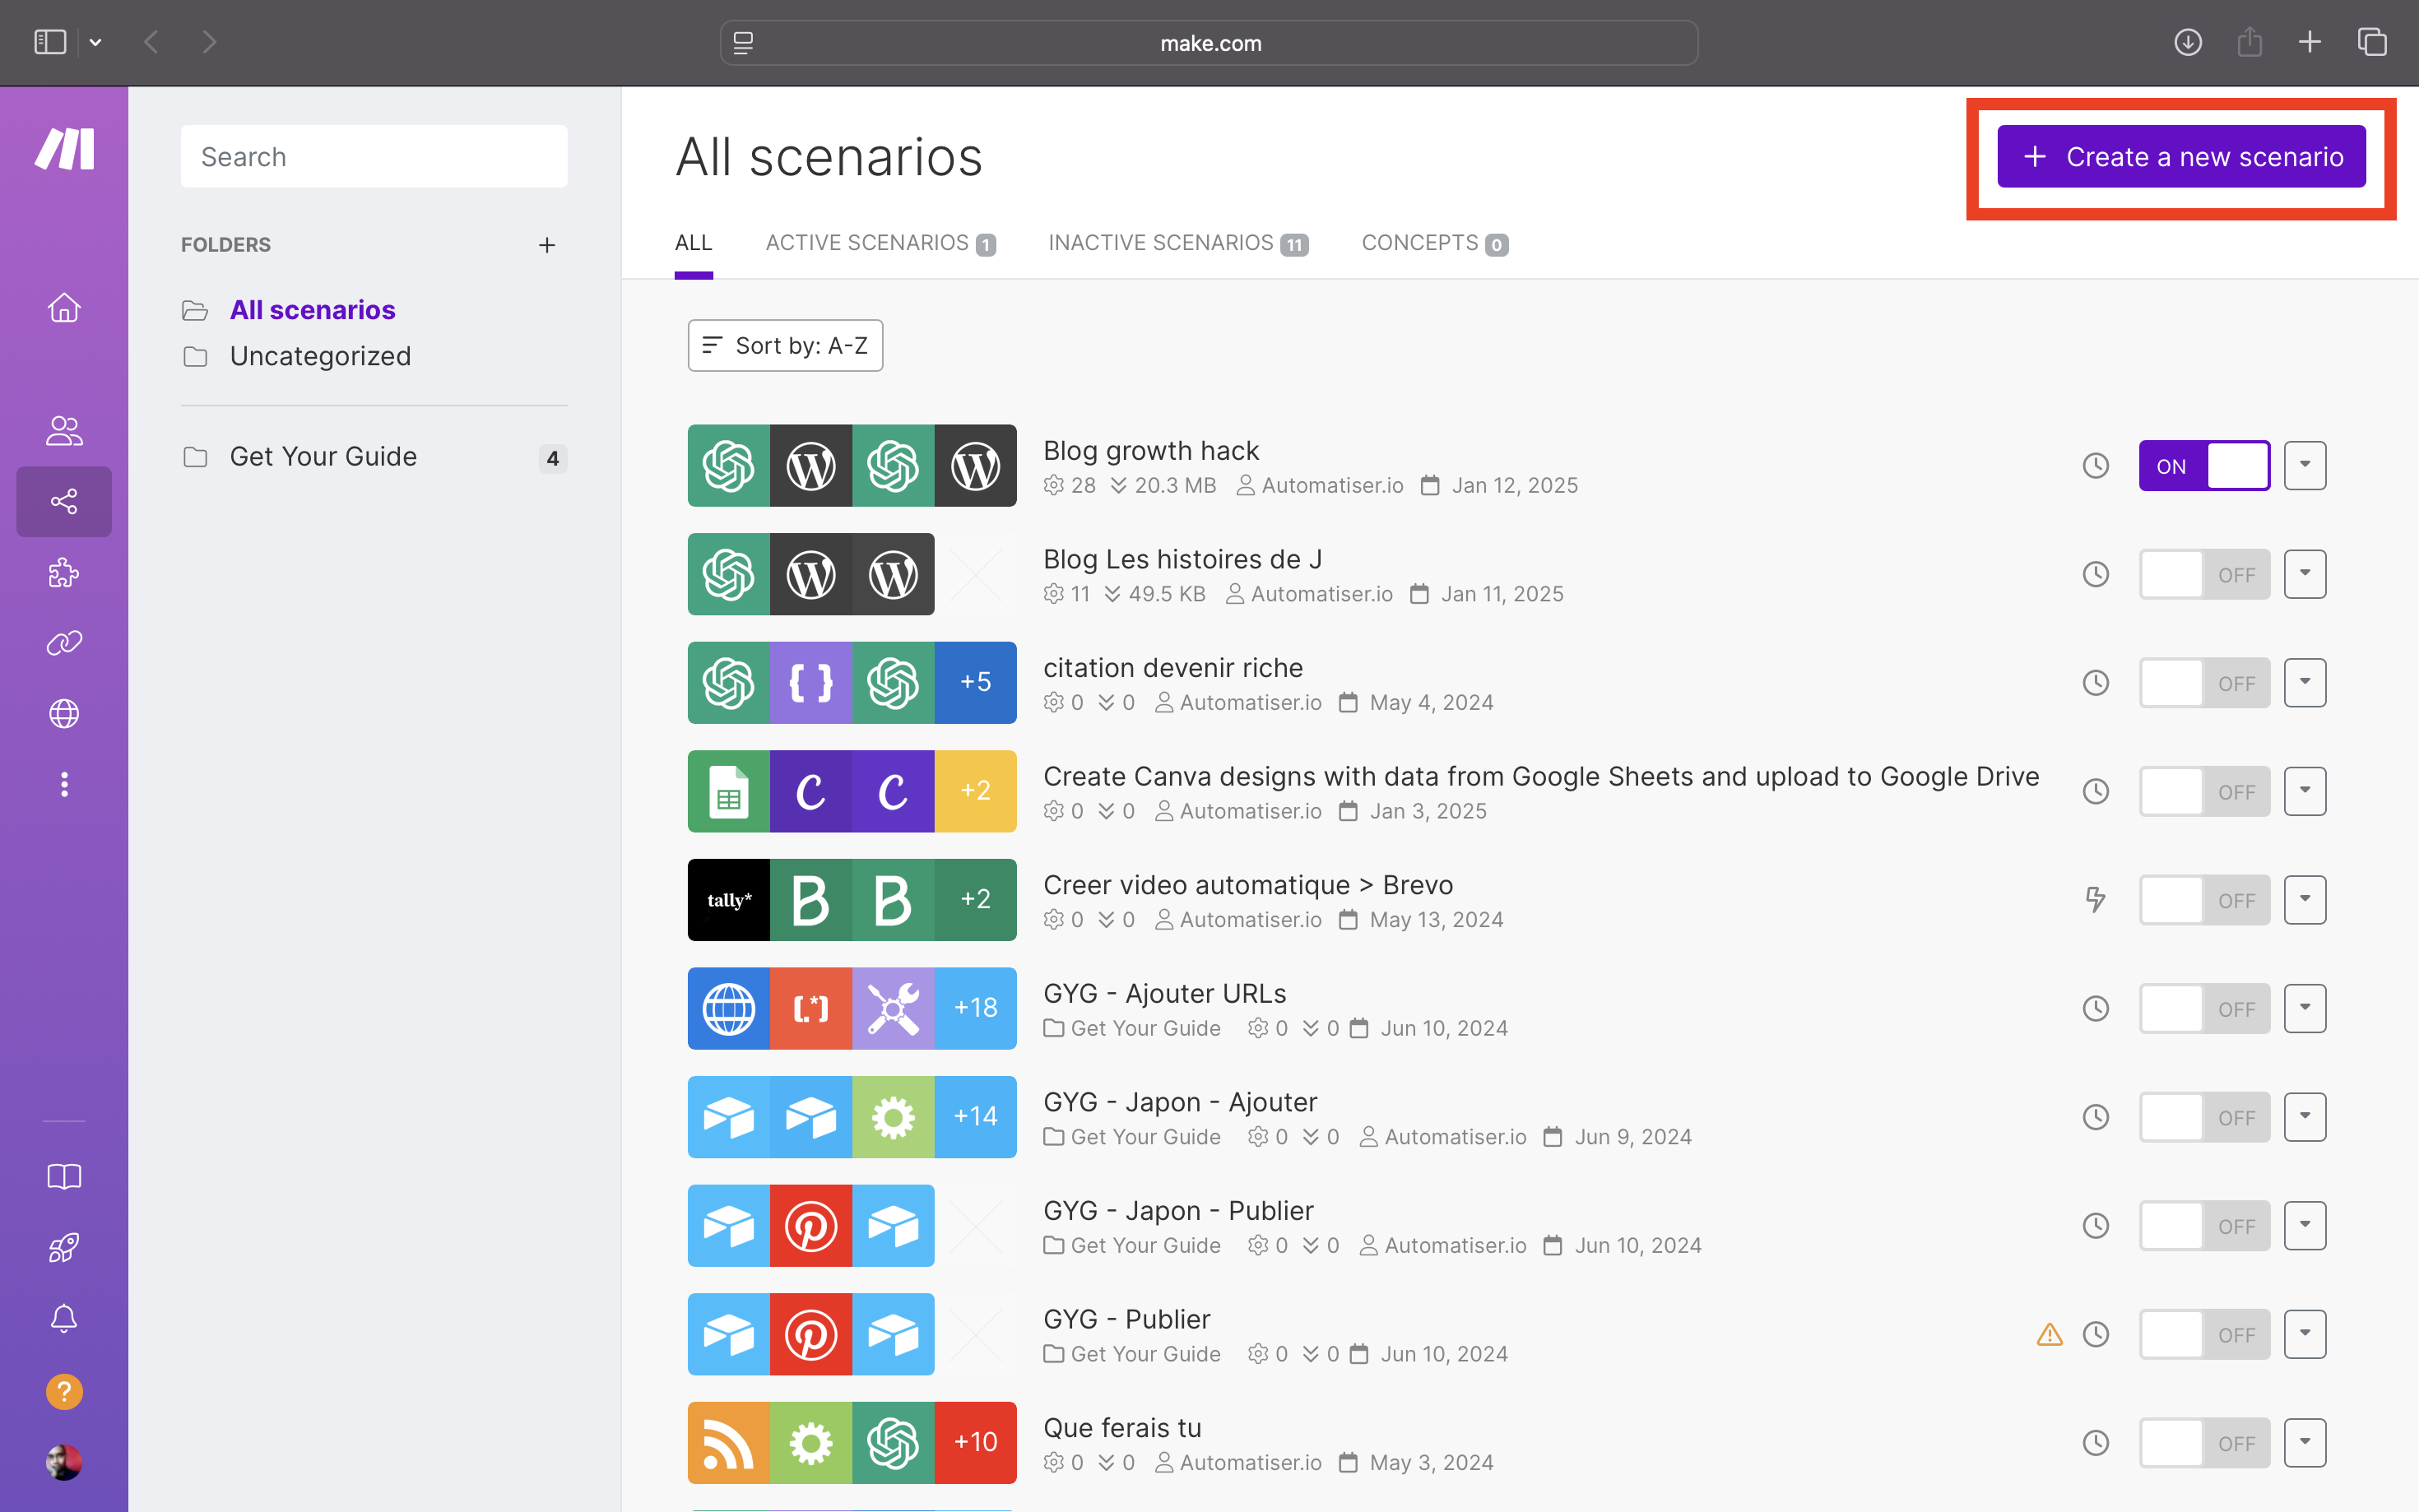Image resolution: width=2419 pixels, height=1512 pixels.
Task: Click the Apps marketplace globe icon
Action: 64,712
